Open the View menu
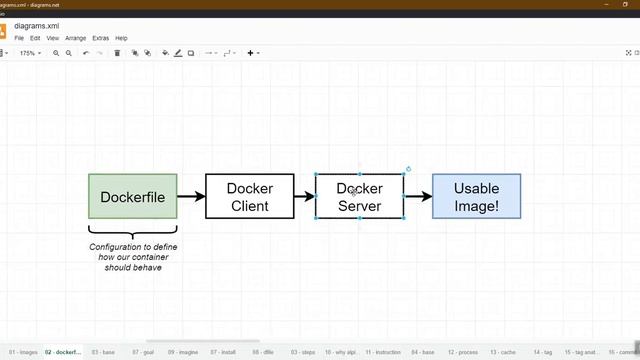Viewport: 640px width, 360px height. coord(53,38)
